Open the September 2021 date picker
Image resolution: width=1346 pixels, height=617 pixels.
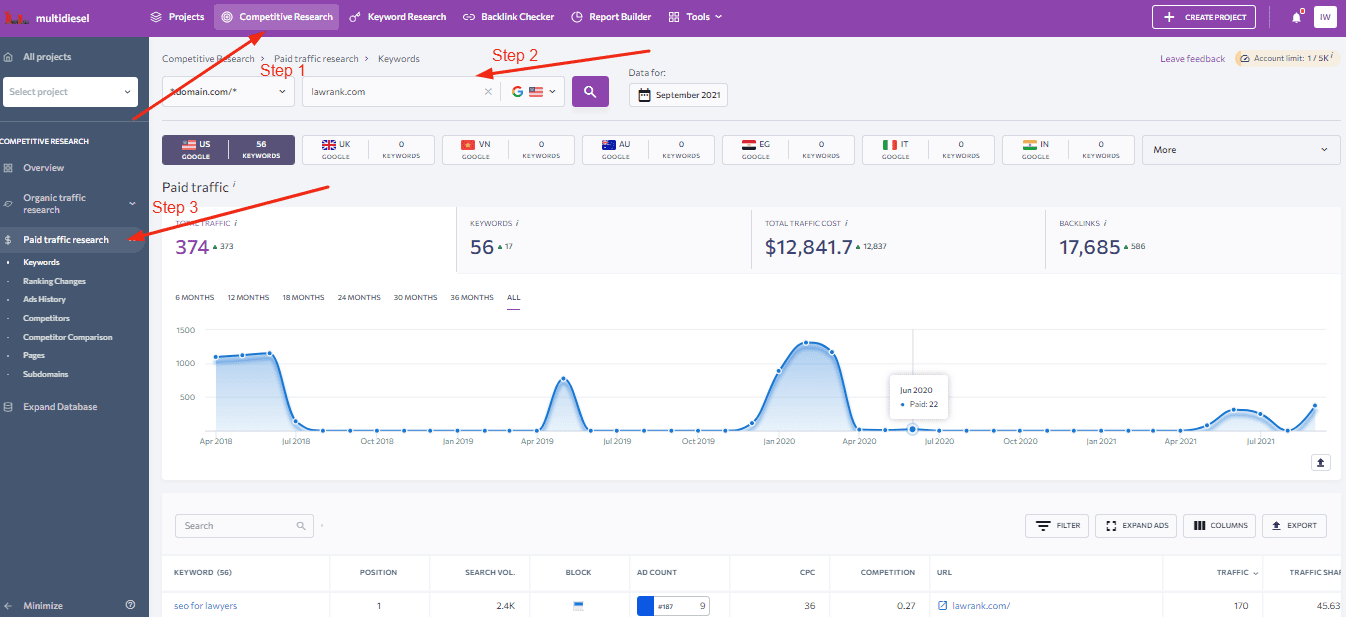tap(678, 95)
